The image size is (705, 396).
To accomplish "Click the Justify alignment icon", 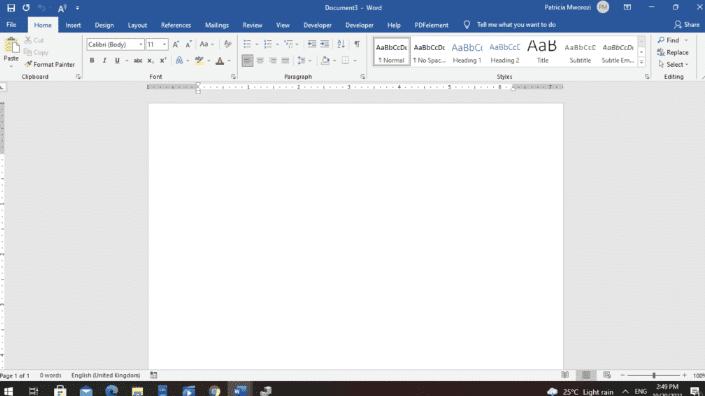I will tap(286, 60).
